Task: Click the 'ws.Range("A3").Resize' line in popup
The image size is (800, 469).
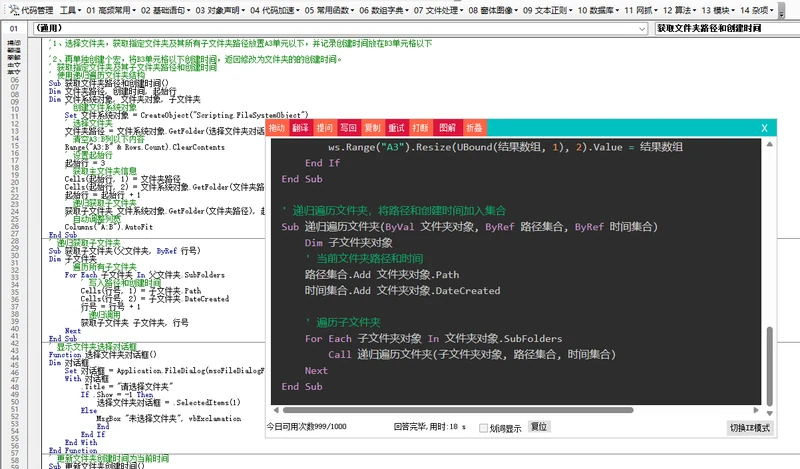Action: (x=505, y=147)
